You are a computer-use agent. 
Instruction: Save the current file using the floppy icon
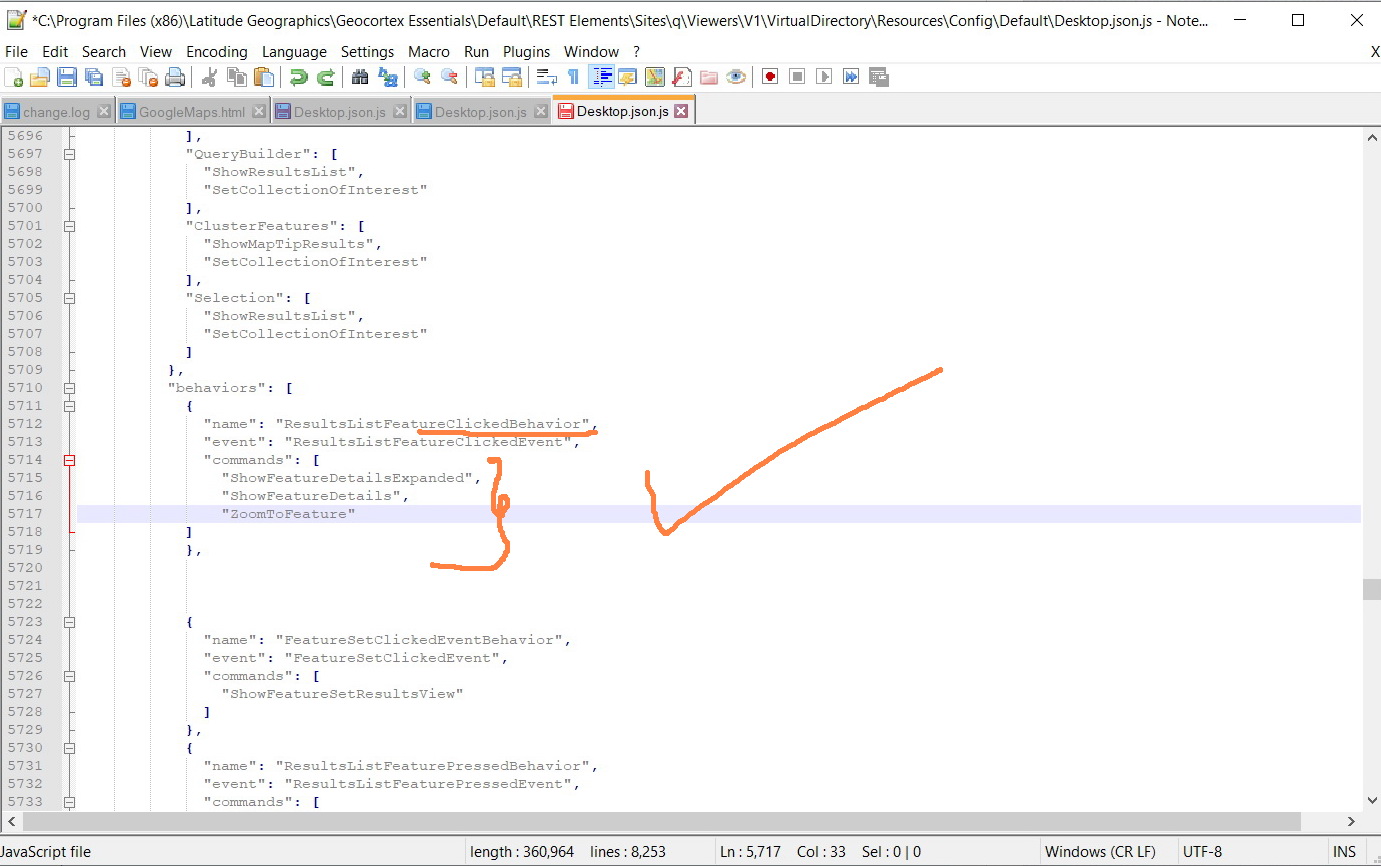click(x=67, y=77)
